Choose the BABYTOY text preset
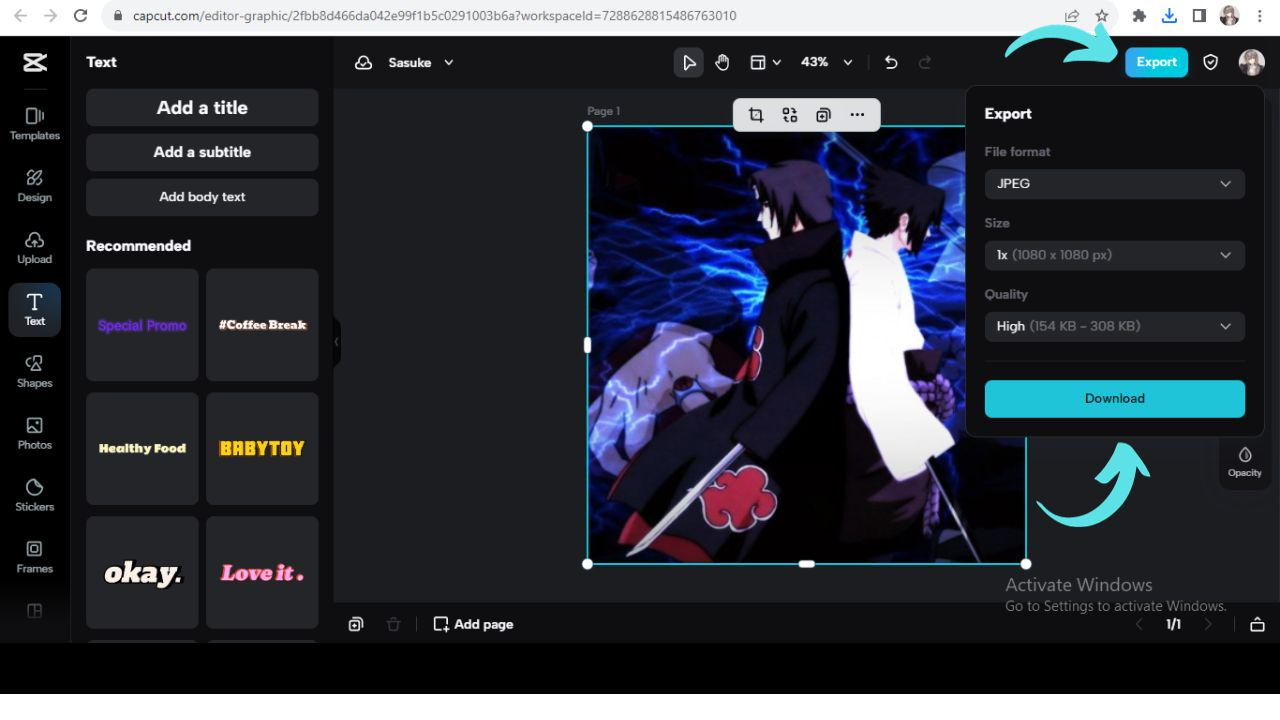Image resolution: width=1280 pixels, height=720 pixels. tap(262, 449)
